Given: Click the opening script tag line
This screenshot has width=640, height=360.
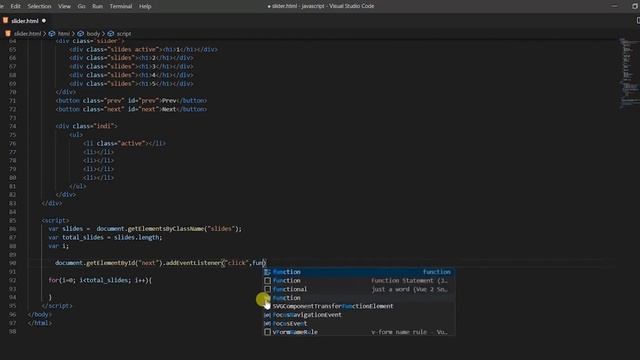Looking at the screenshot, I should [x=55, y=220].
